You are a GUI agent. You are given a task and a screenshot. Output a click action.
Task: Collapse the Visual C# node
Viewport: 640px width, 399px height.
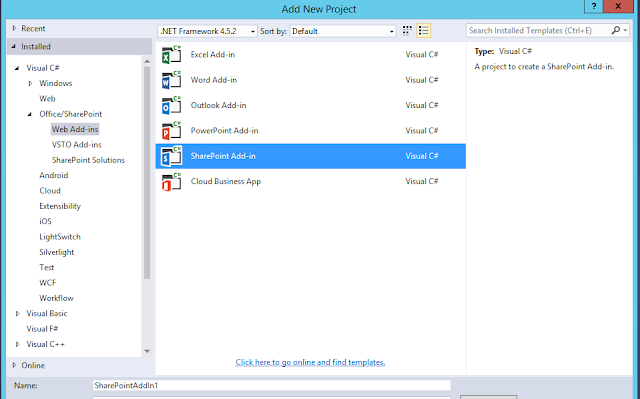[17, 68]
